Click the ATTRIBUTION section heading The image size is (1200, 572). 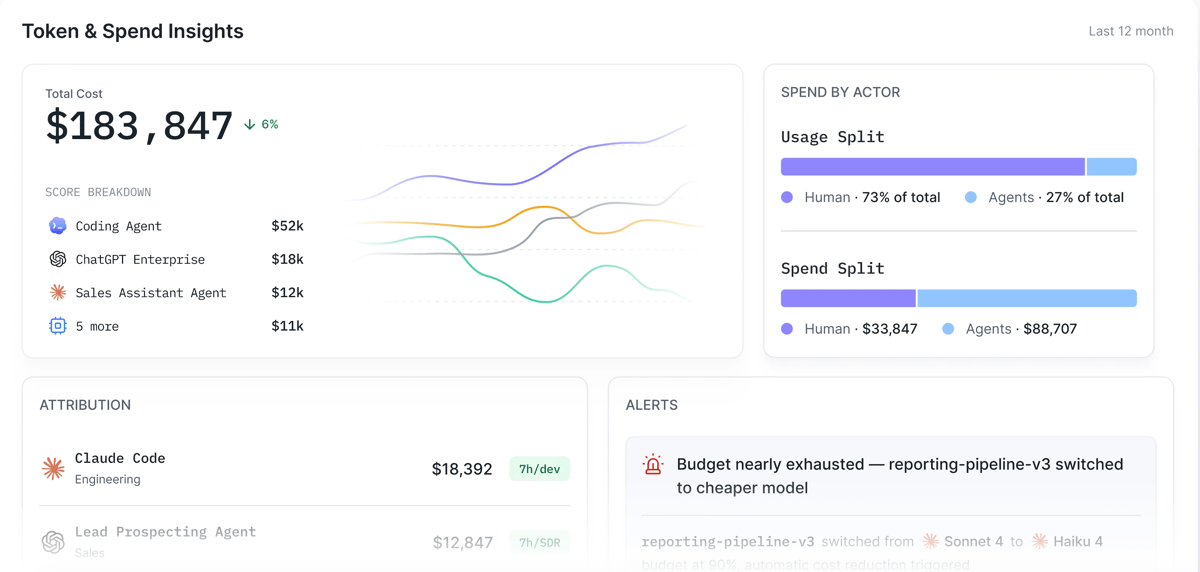click(x=85, y=405)
